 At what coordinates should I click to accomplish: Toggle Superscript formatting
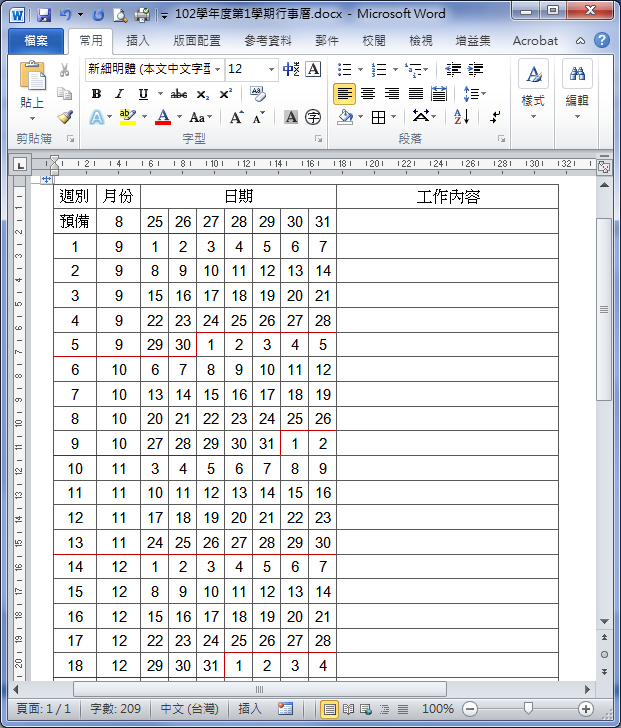(226, 94)
